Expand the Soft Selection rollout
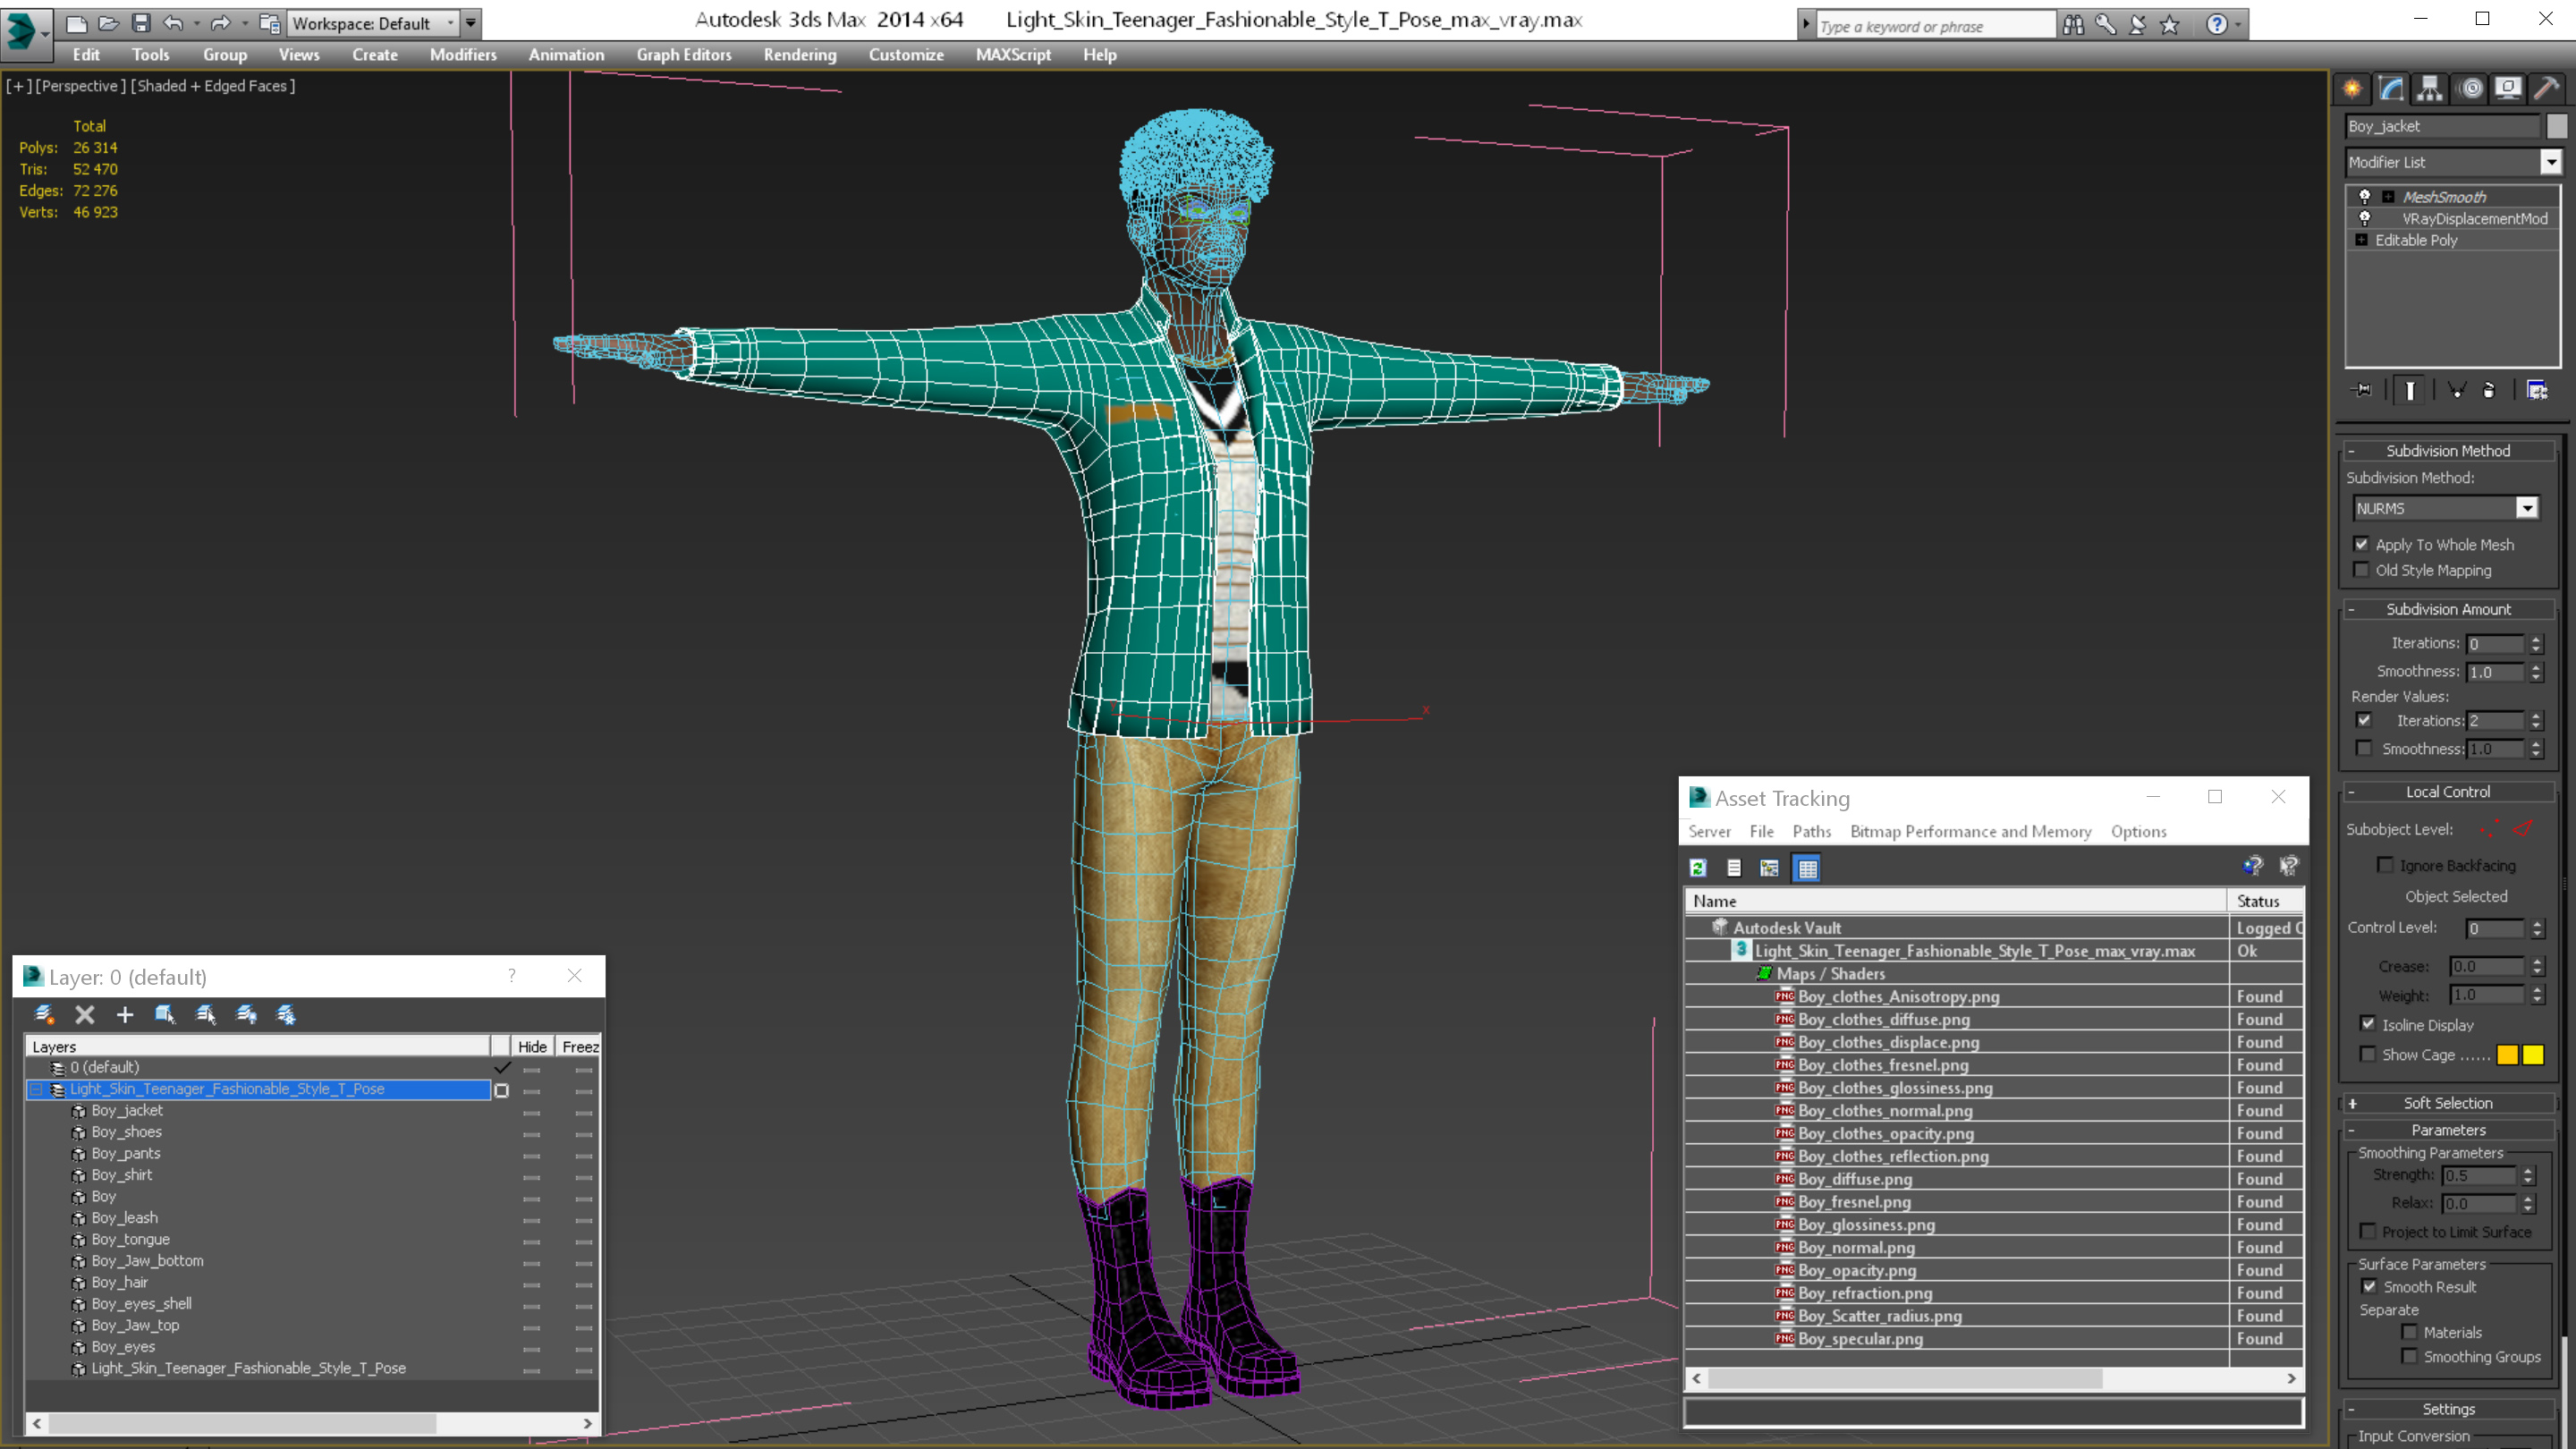The width and height of the screenshot is (2576, 1449). point(2448,1103)
